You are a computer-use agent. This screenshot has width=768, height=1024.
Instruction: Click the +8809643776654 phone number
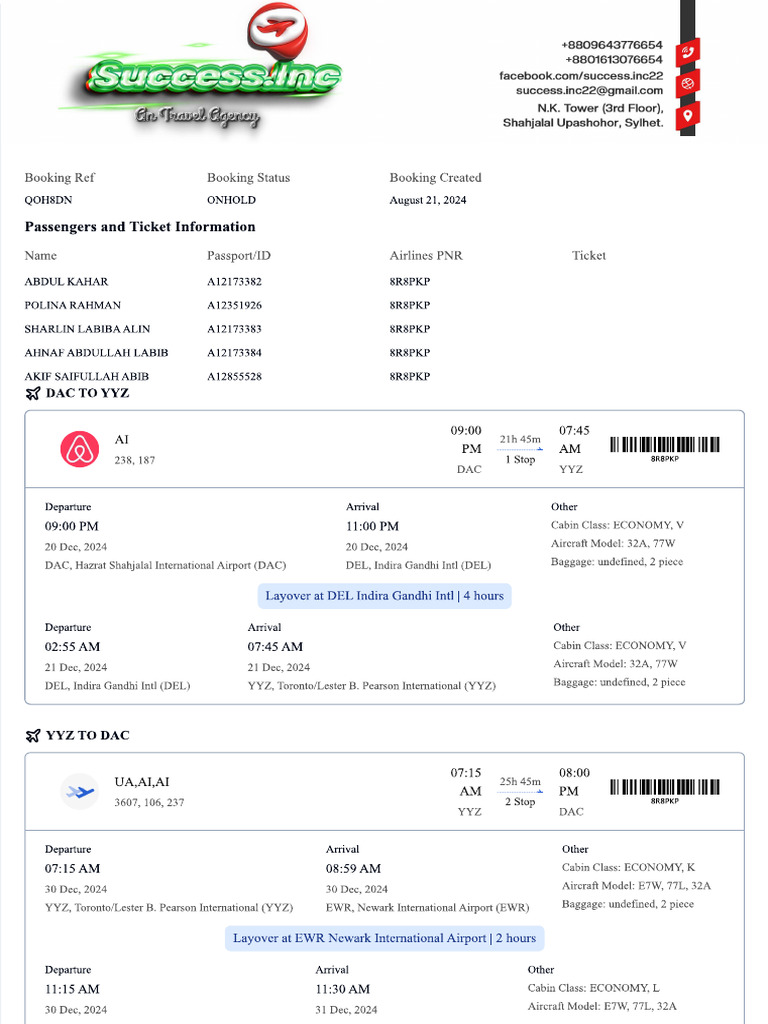point(612,45)
